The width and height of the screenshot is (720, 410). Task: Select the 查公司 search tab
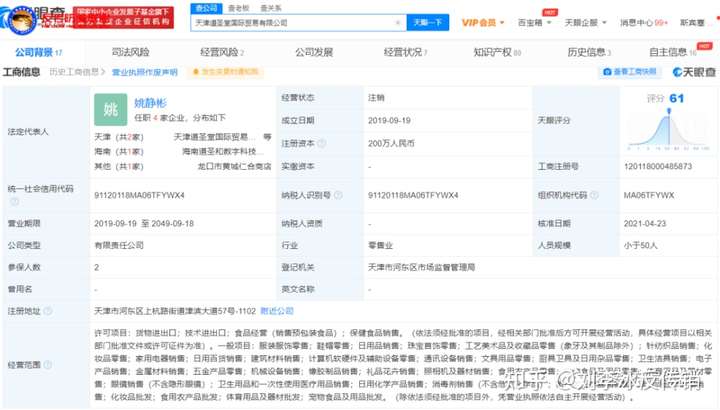(x=206, y=8)
